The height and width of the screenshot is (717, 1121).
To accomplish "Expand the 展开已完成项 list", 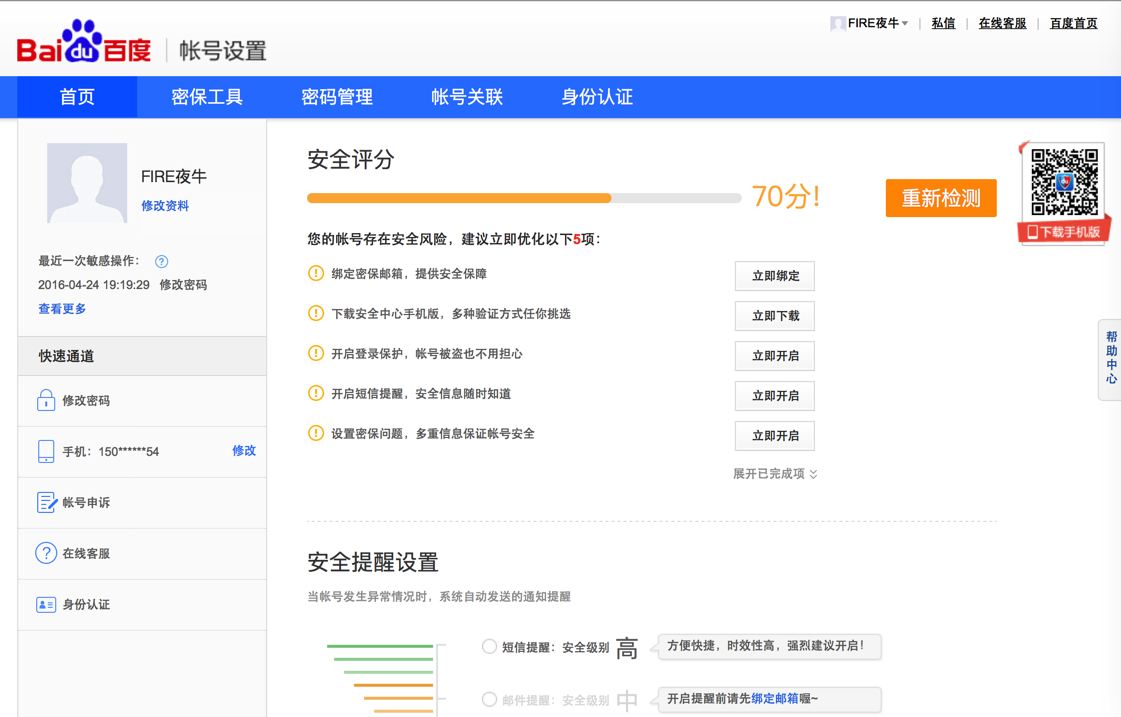I will [775, 474].
